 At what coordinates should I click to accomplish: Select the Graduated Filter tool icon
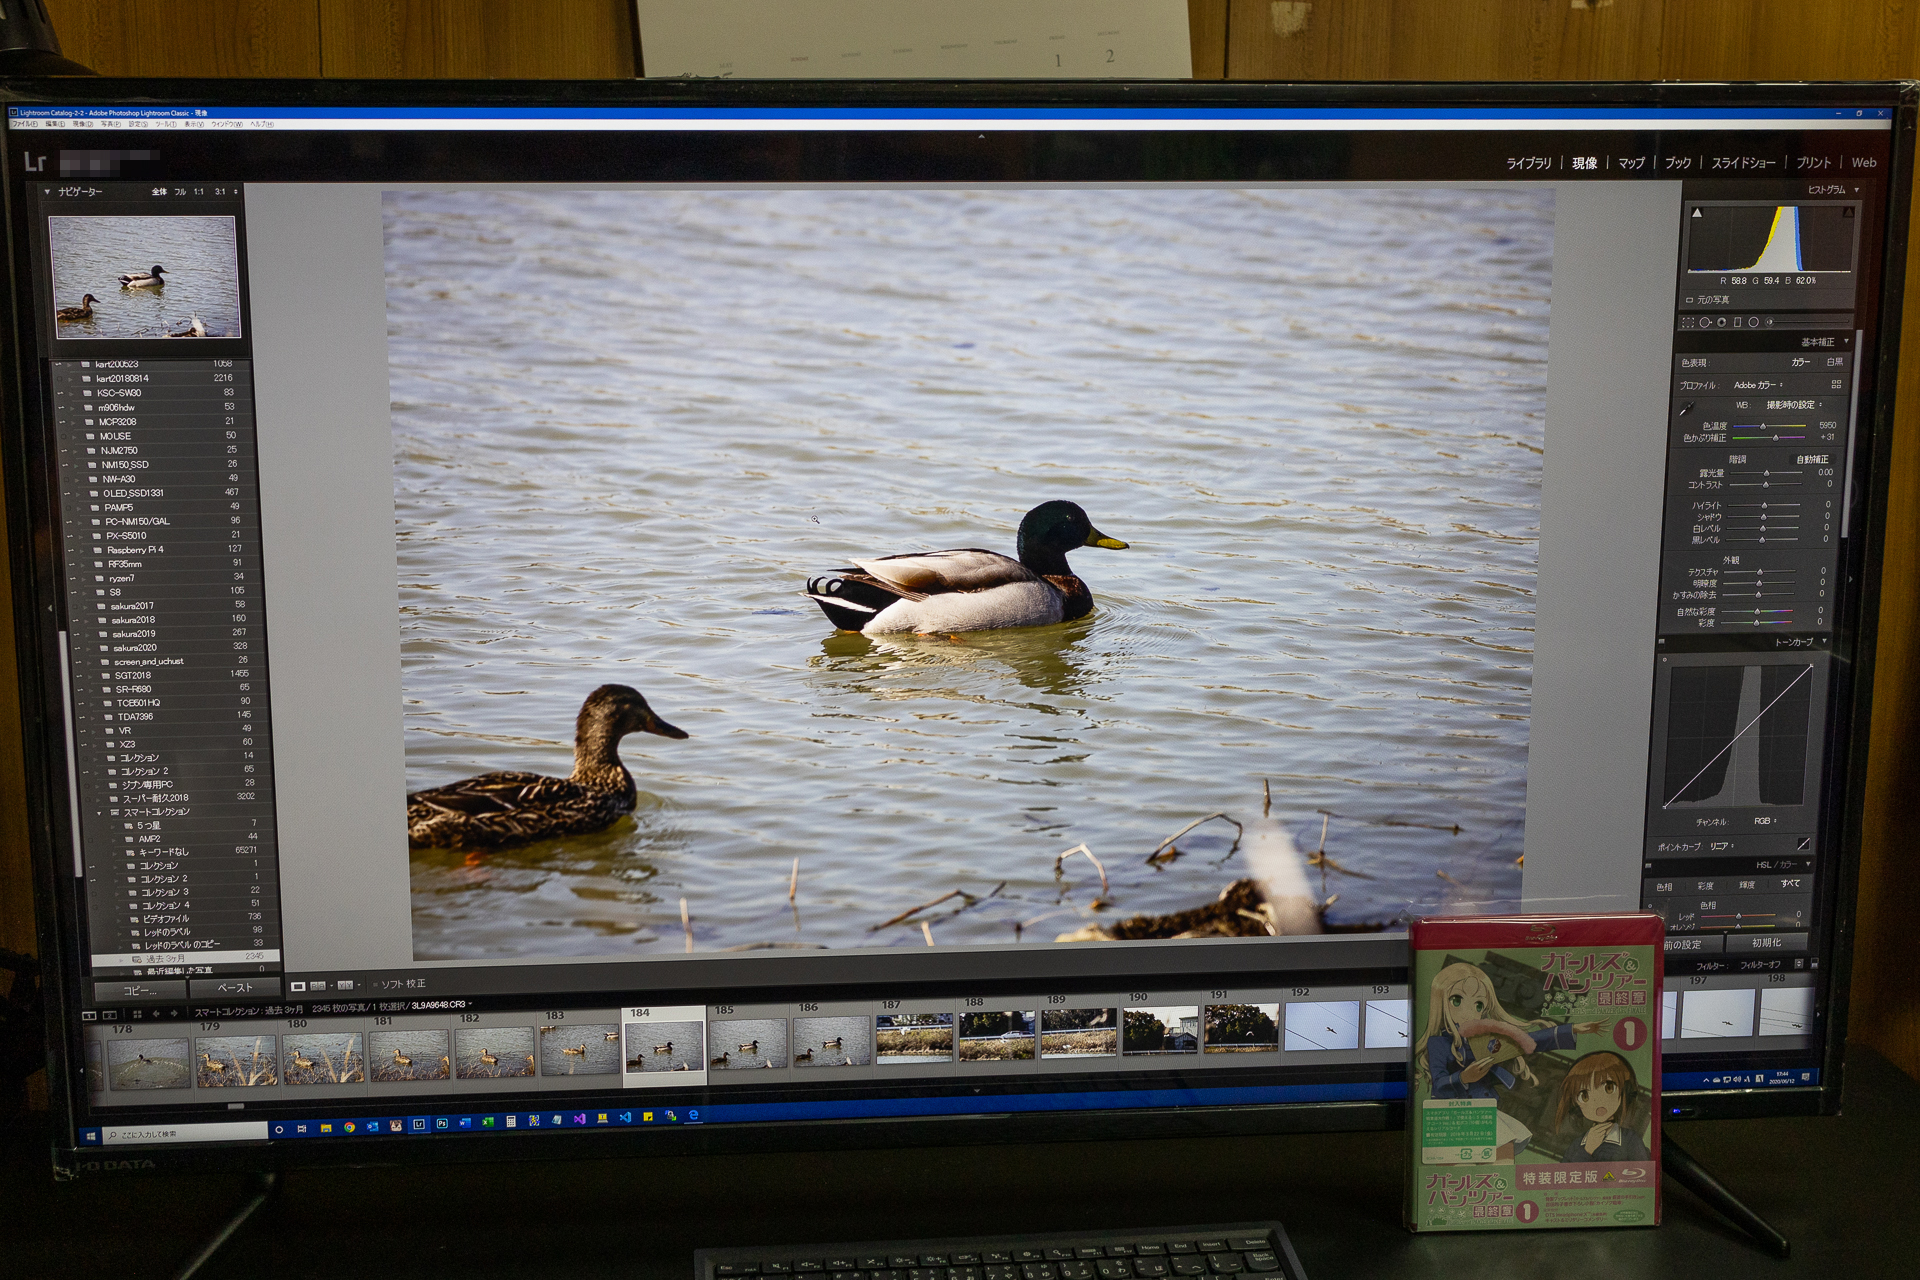click(x=1737, y=322)
